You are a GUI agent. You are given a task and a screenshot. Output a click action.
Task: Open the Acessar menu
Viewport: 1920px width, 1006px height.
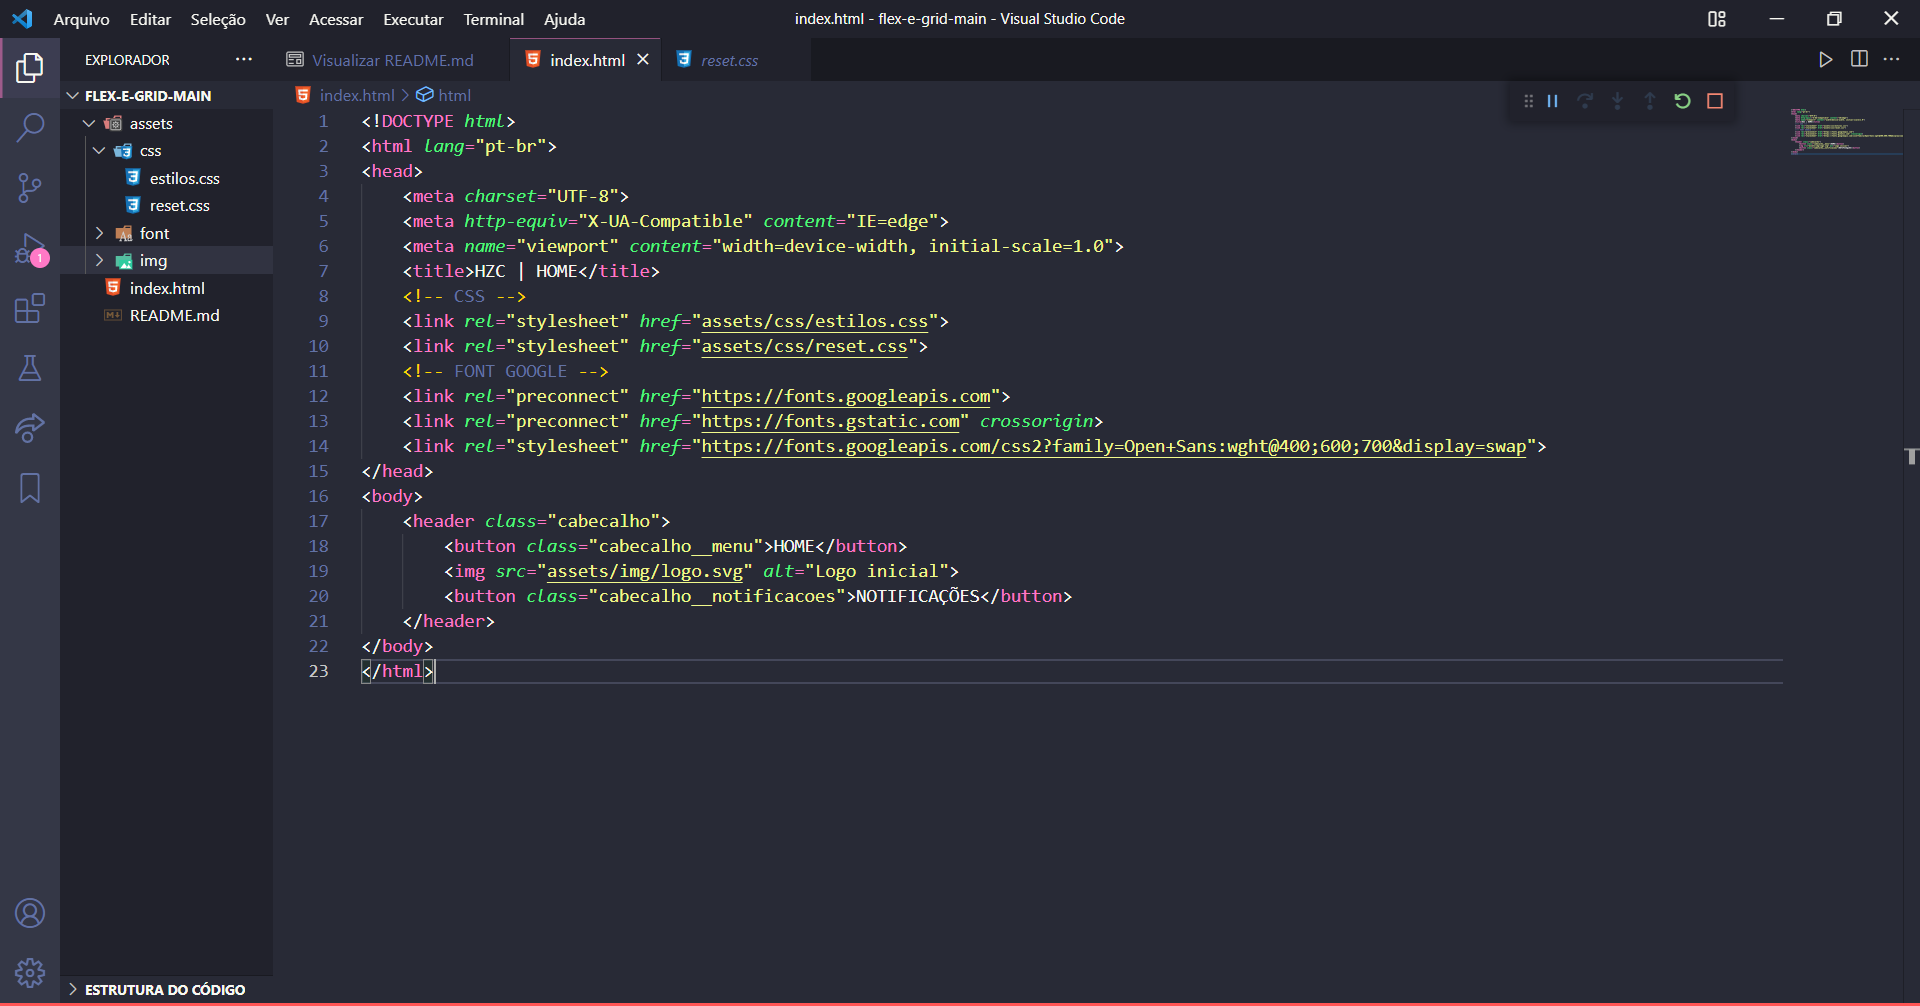pos(336,19)
